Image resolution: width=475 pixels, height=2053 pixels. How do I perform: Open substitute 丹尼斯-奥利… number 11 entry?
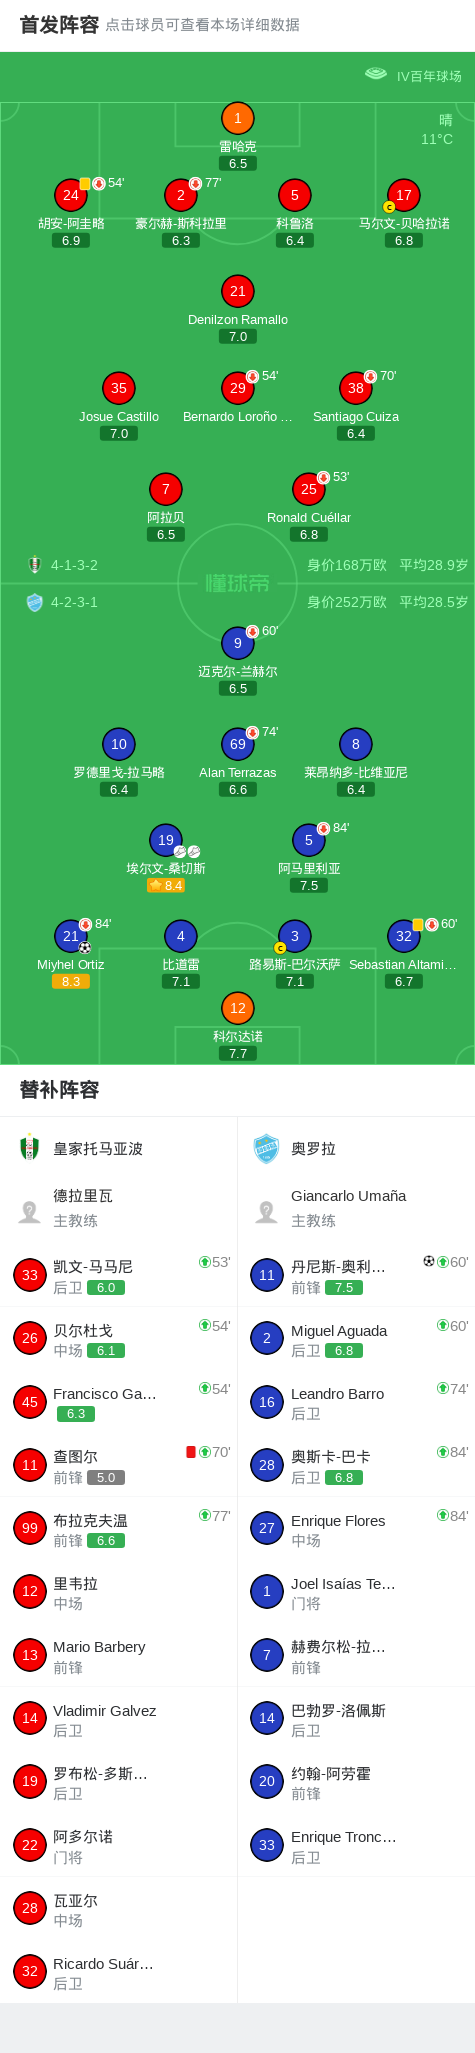click(x=356, y=1276)
